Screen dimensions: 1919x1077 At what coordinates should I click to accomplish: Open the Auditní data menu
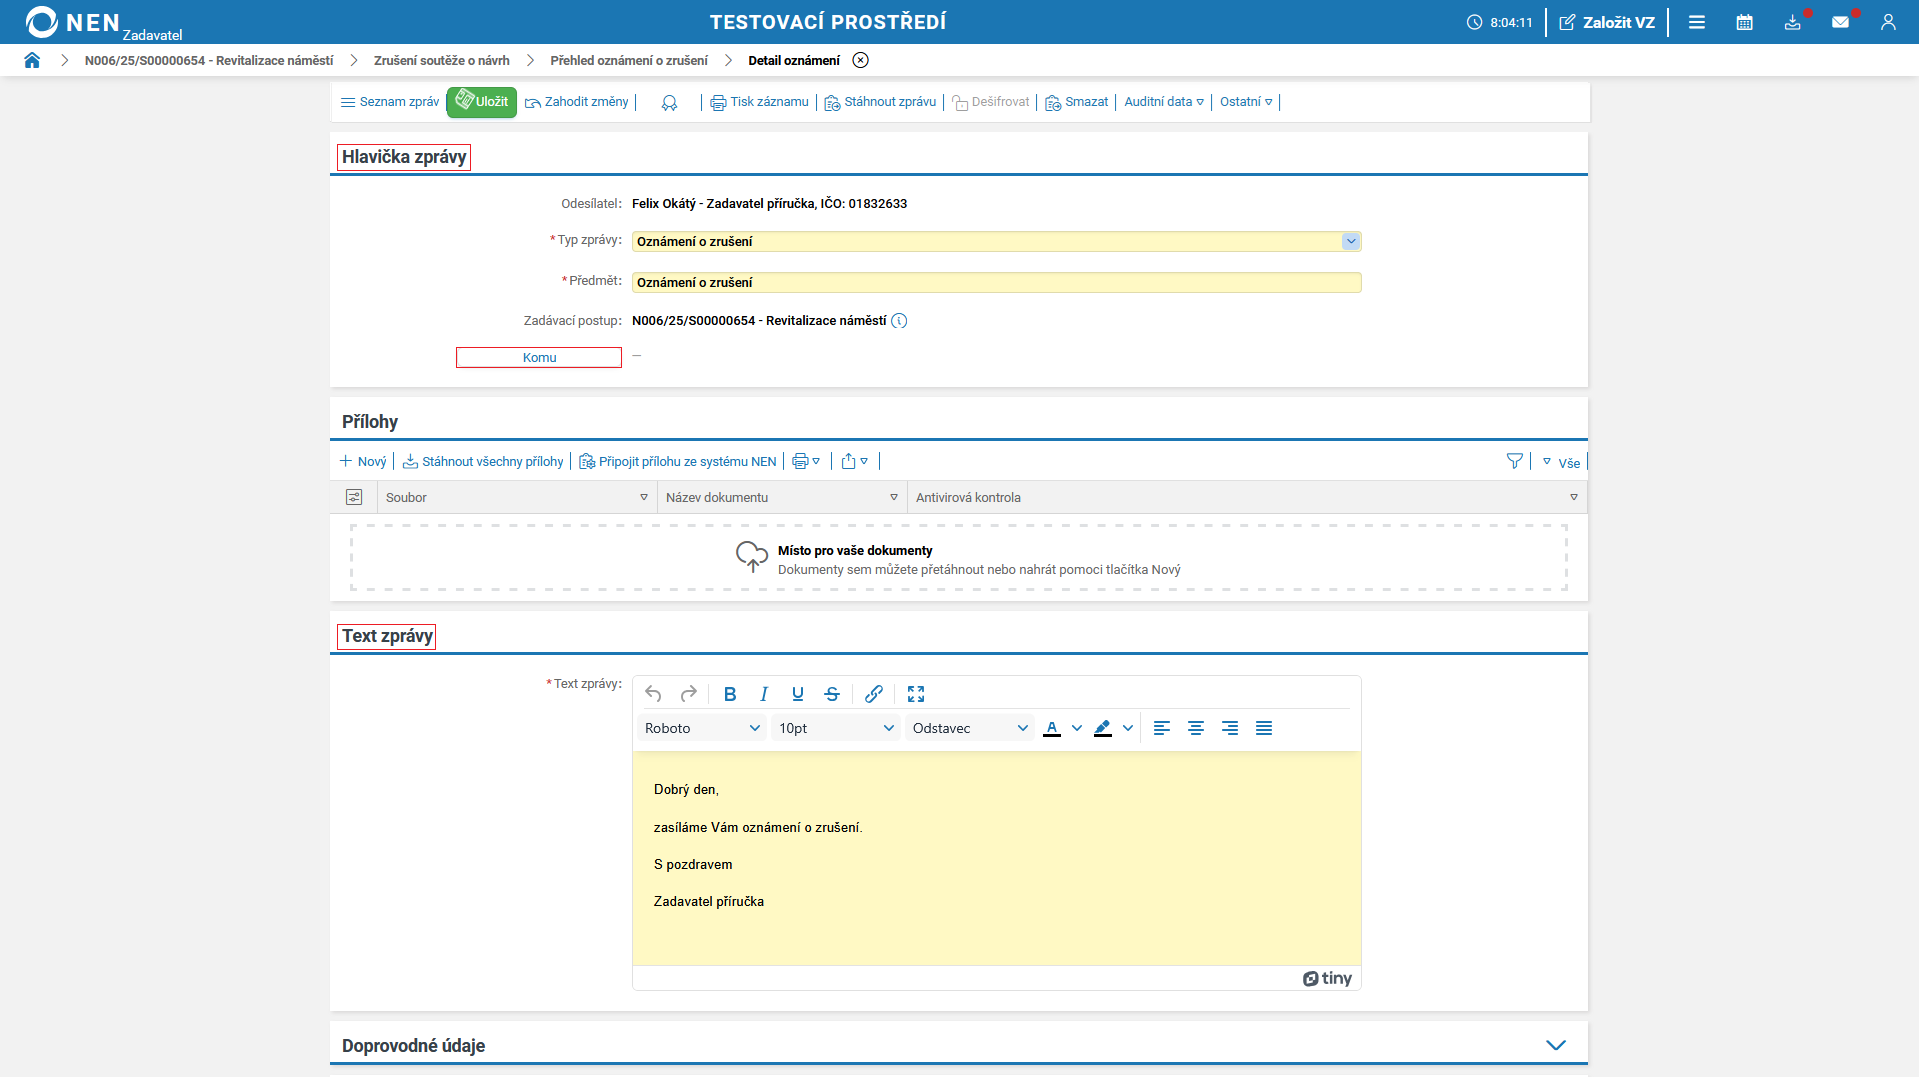1163,102
